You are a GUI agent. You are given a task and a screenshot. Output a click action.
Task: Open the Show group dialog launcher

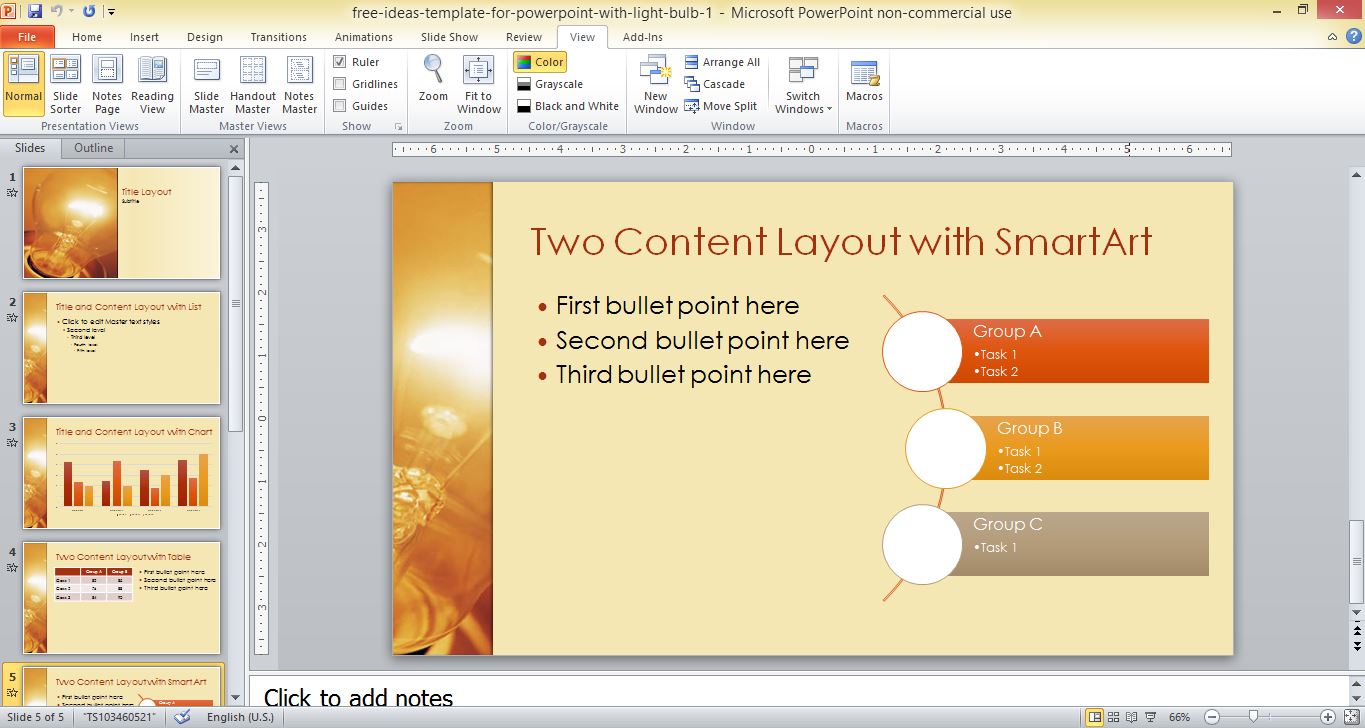tap(399, 127)
